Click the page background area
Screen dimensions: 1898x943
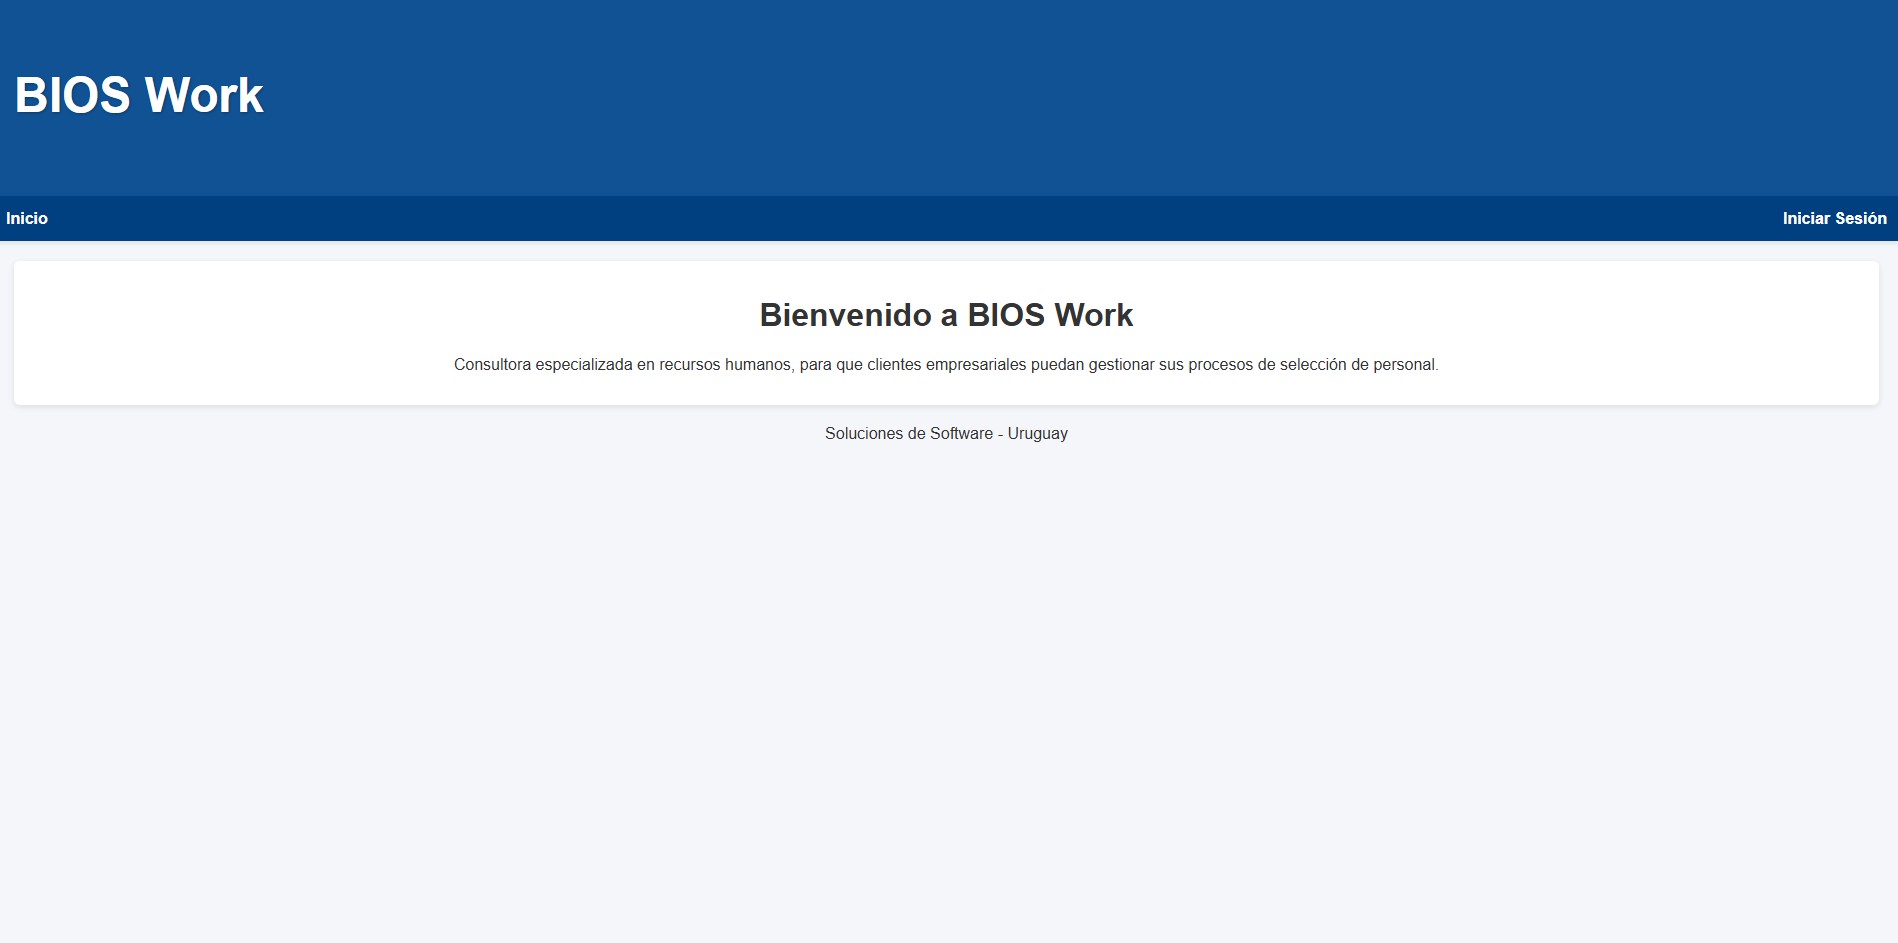click(947, 650)
